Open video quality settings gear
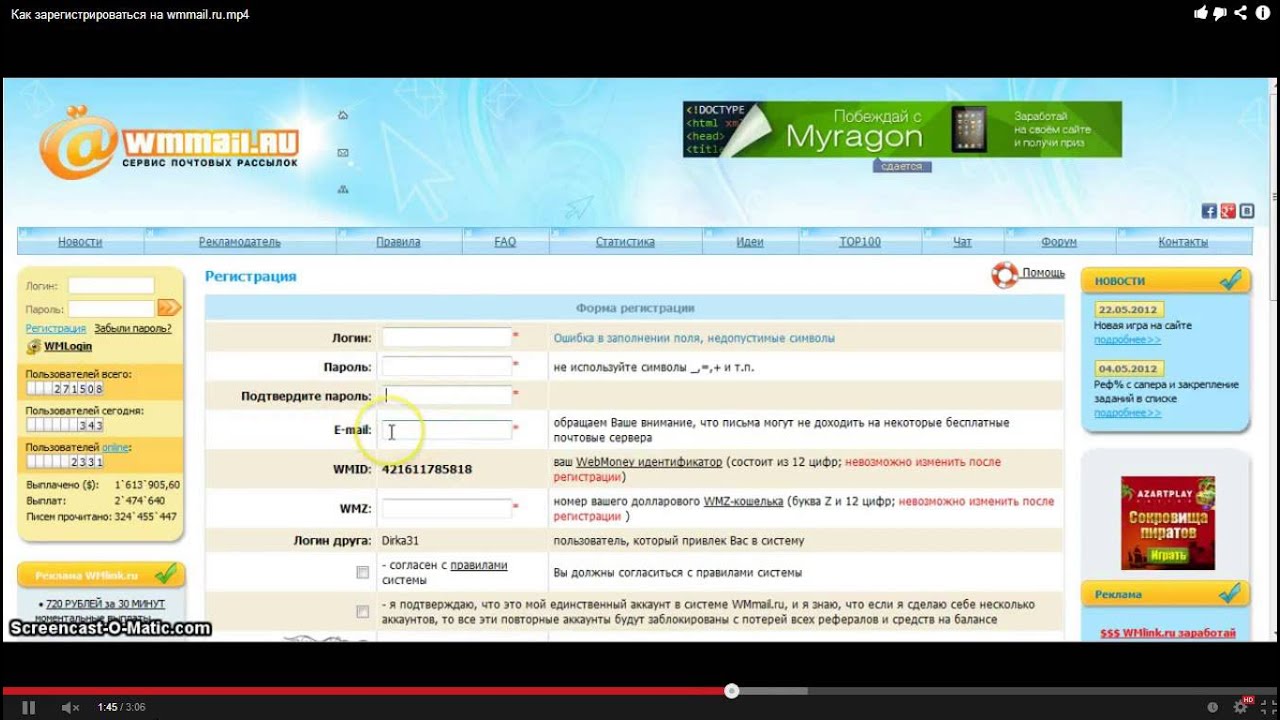This screenshot has width=1280, height=720. (1241, 707)
